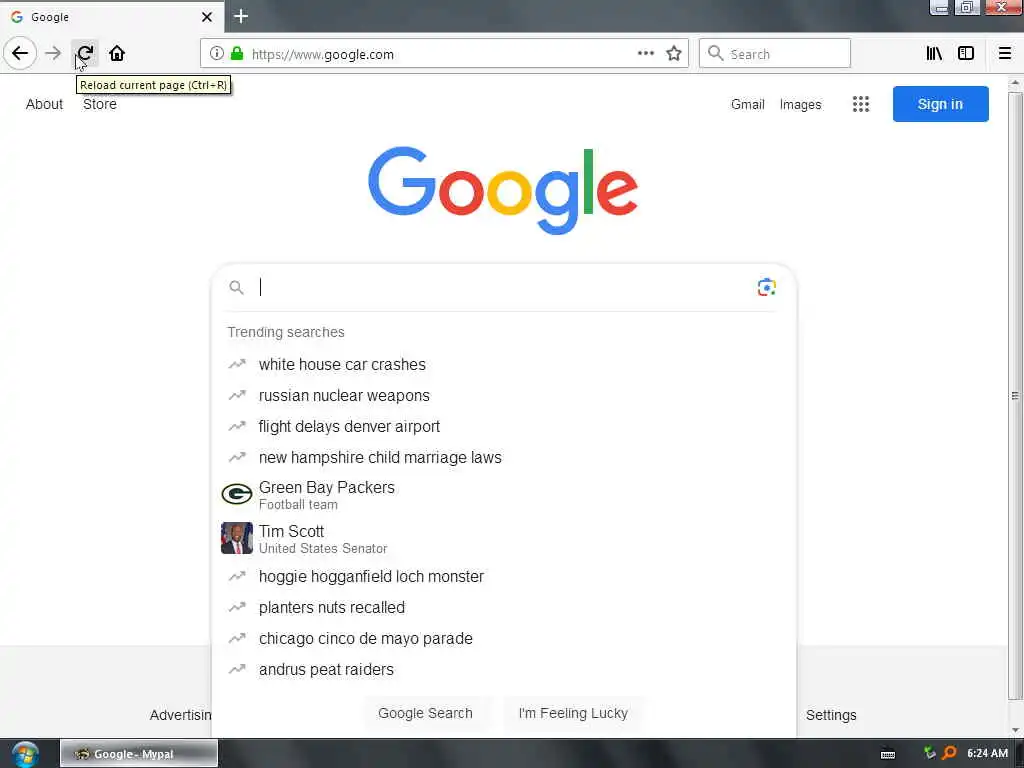Select the Green Bay Packers suggestion text
1024x768 pixels.
tap(327, 488)
